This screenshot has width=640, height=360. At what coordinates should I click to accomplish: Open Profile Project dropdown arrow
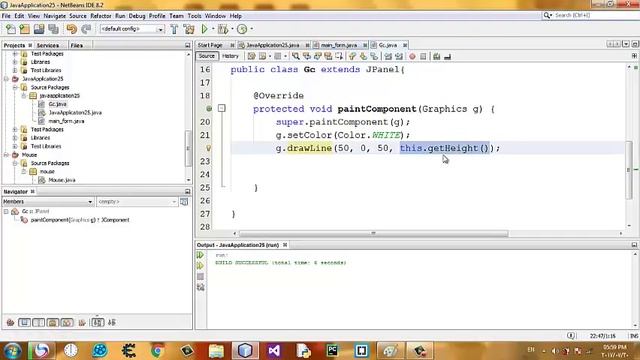coord(251,29)
